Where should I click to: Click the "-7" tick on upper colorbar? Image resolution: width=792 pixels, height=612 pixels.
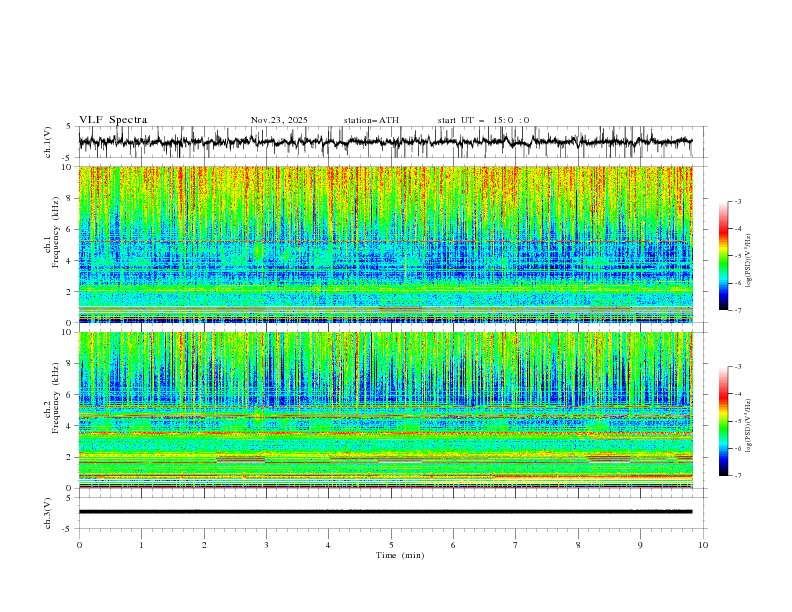[x=737, y=310]
